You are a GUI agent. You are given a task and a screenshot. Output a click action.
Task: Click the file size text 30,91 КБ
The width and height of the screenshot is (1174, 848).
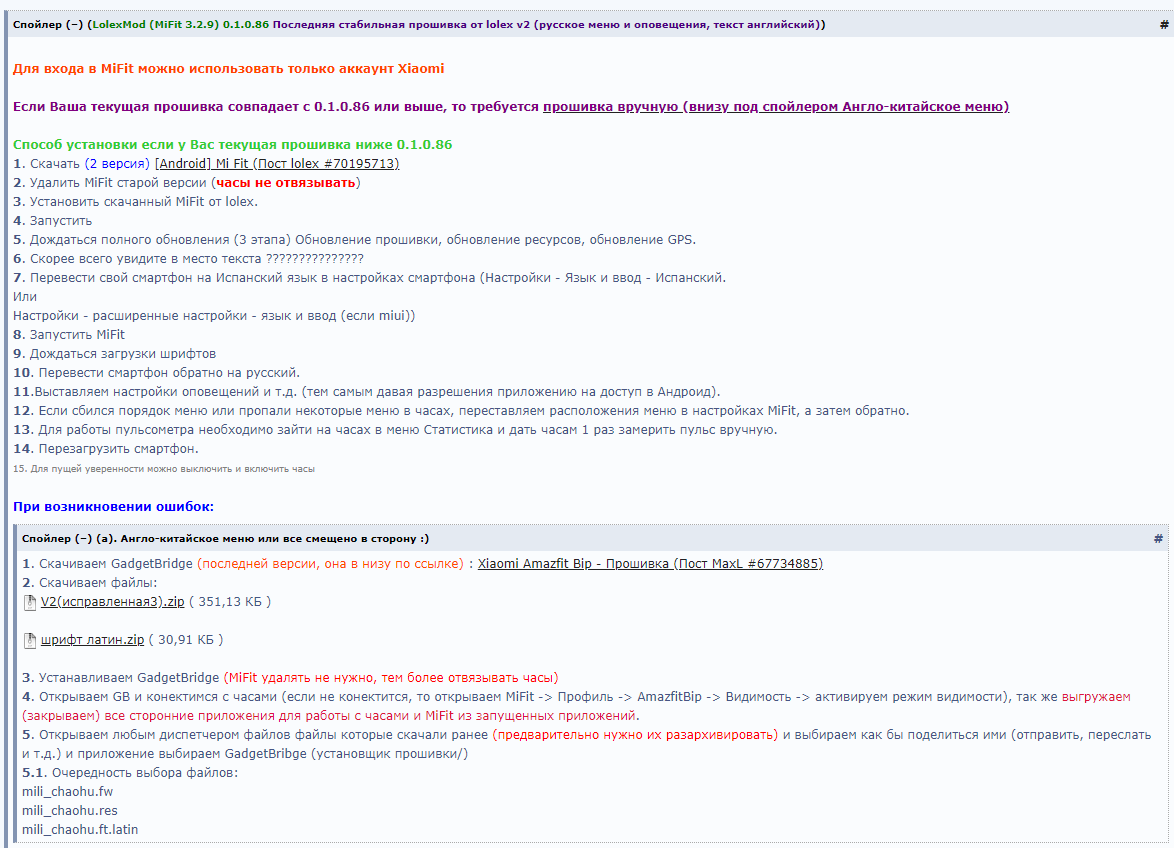click(186, 641)
